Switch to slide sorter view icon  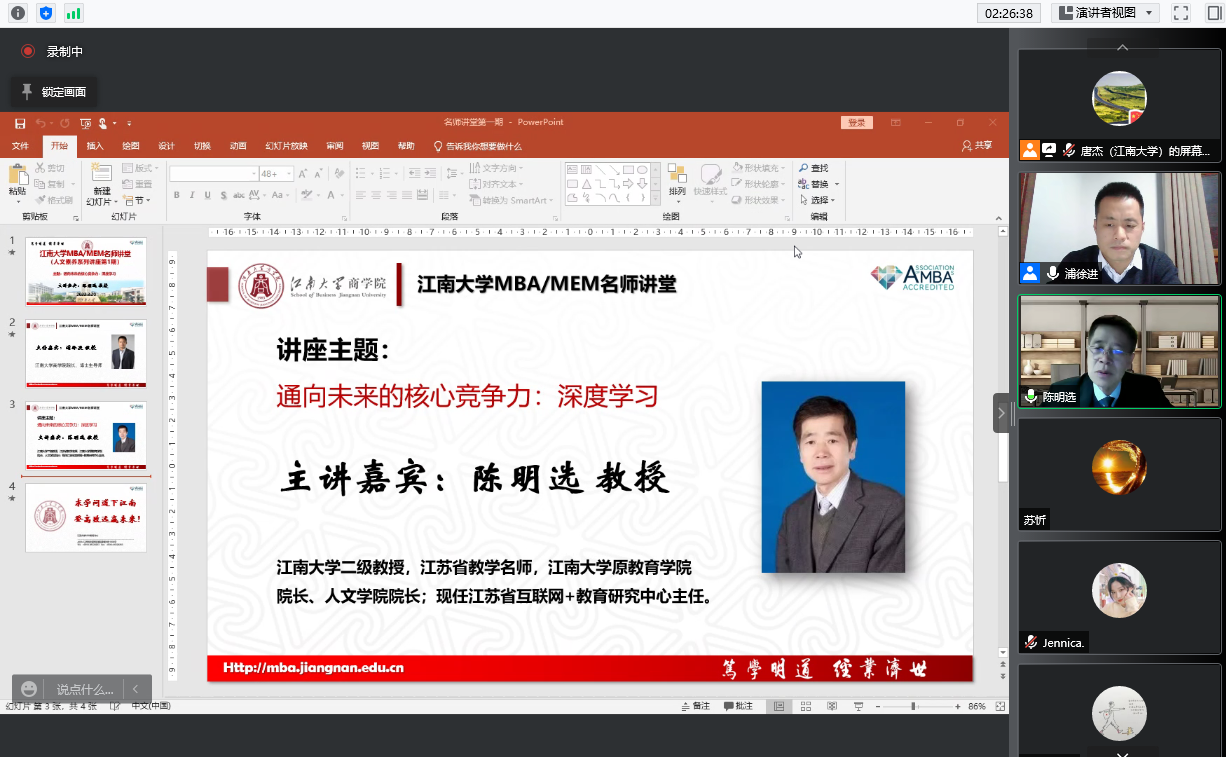pyautogui.click(x=805, y=706)
